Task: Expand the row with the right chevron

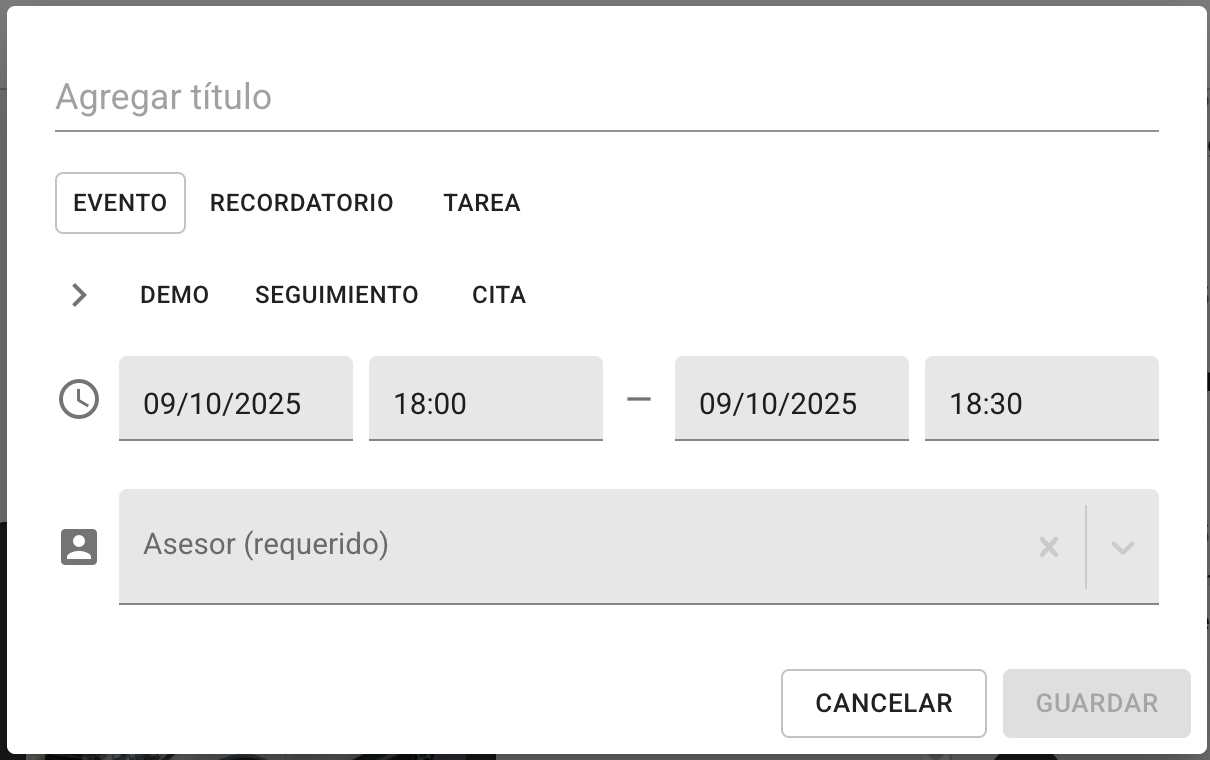Action: [x=79, y=295]
